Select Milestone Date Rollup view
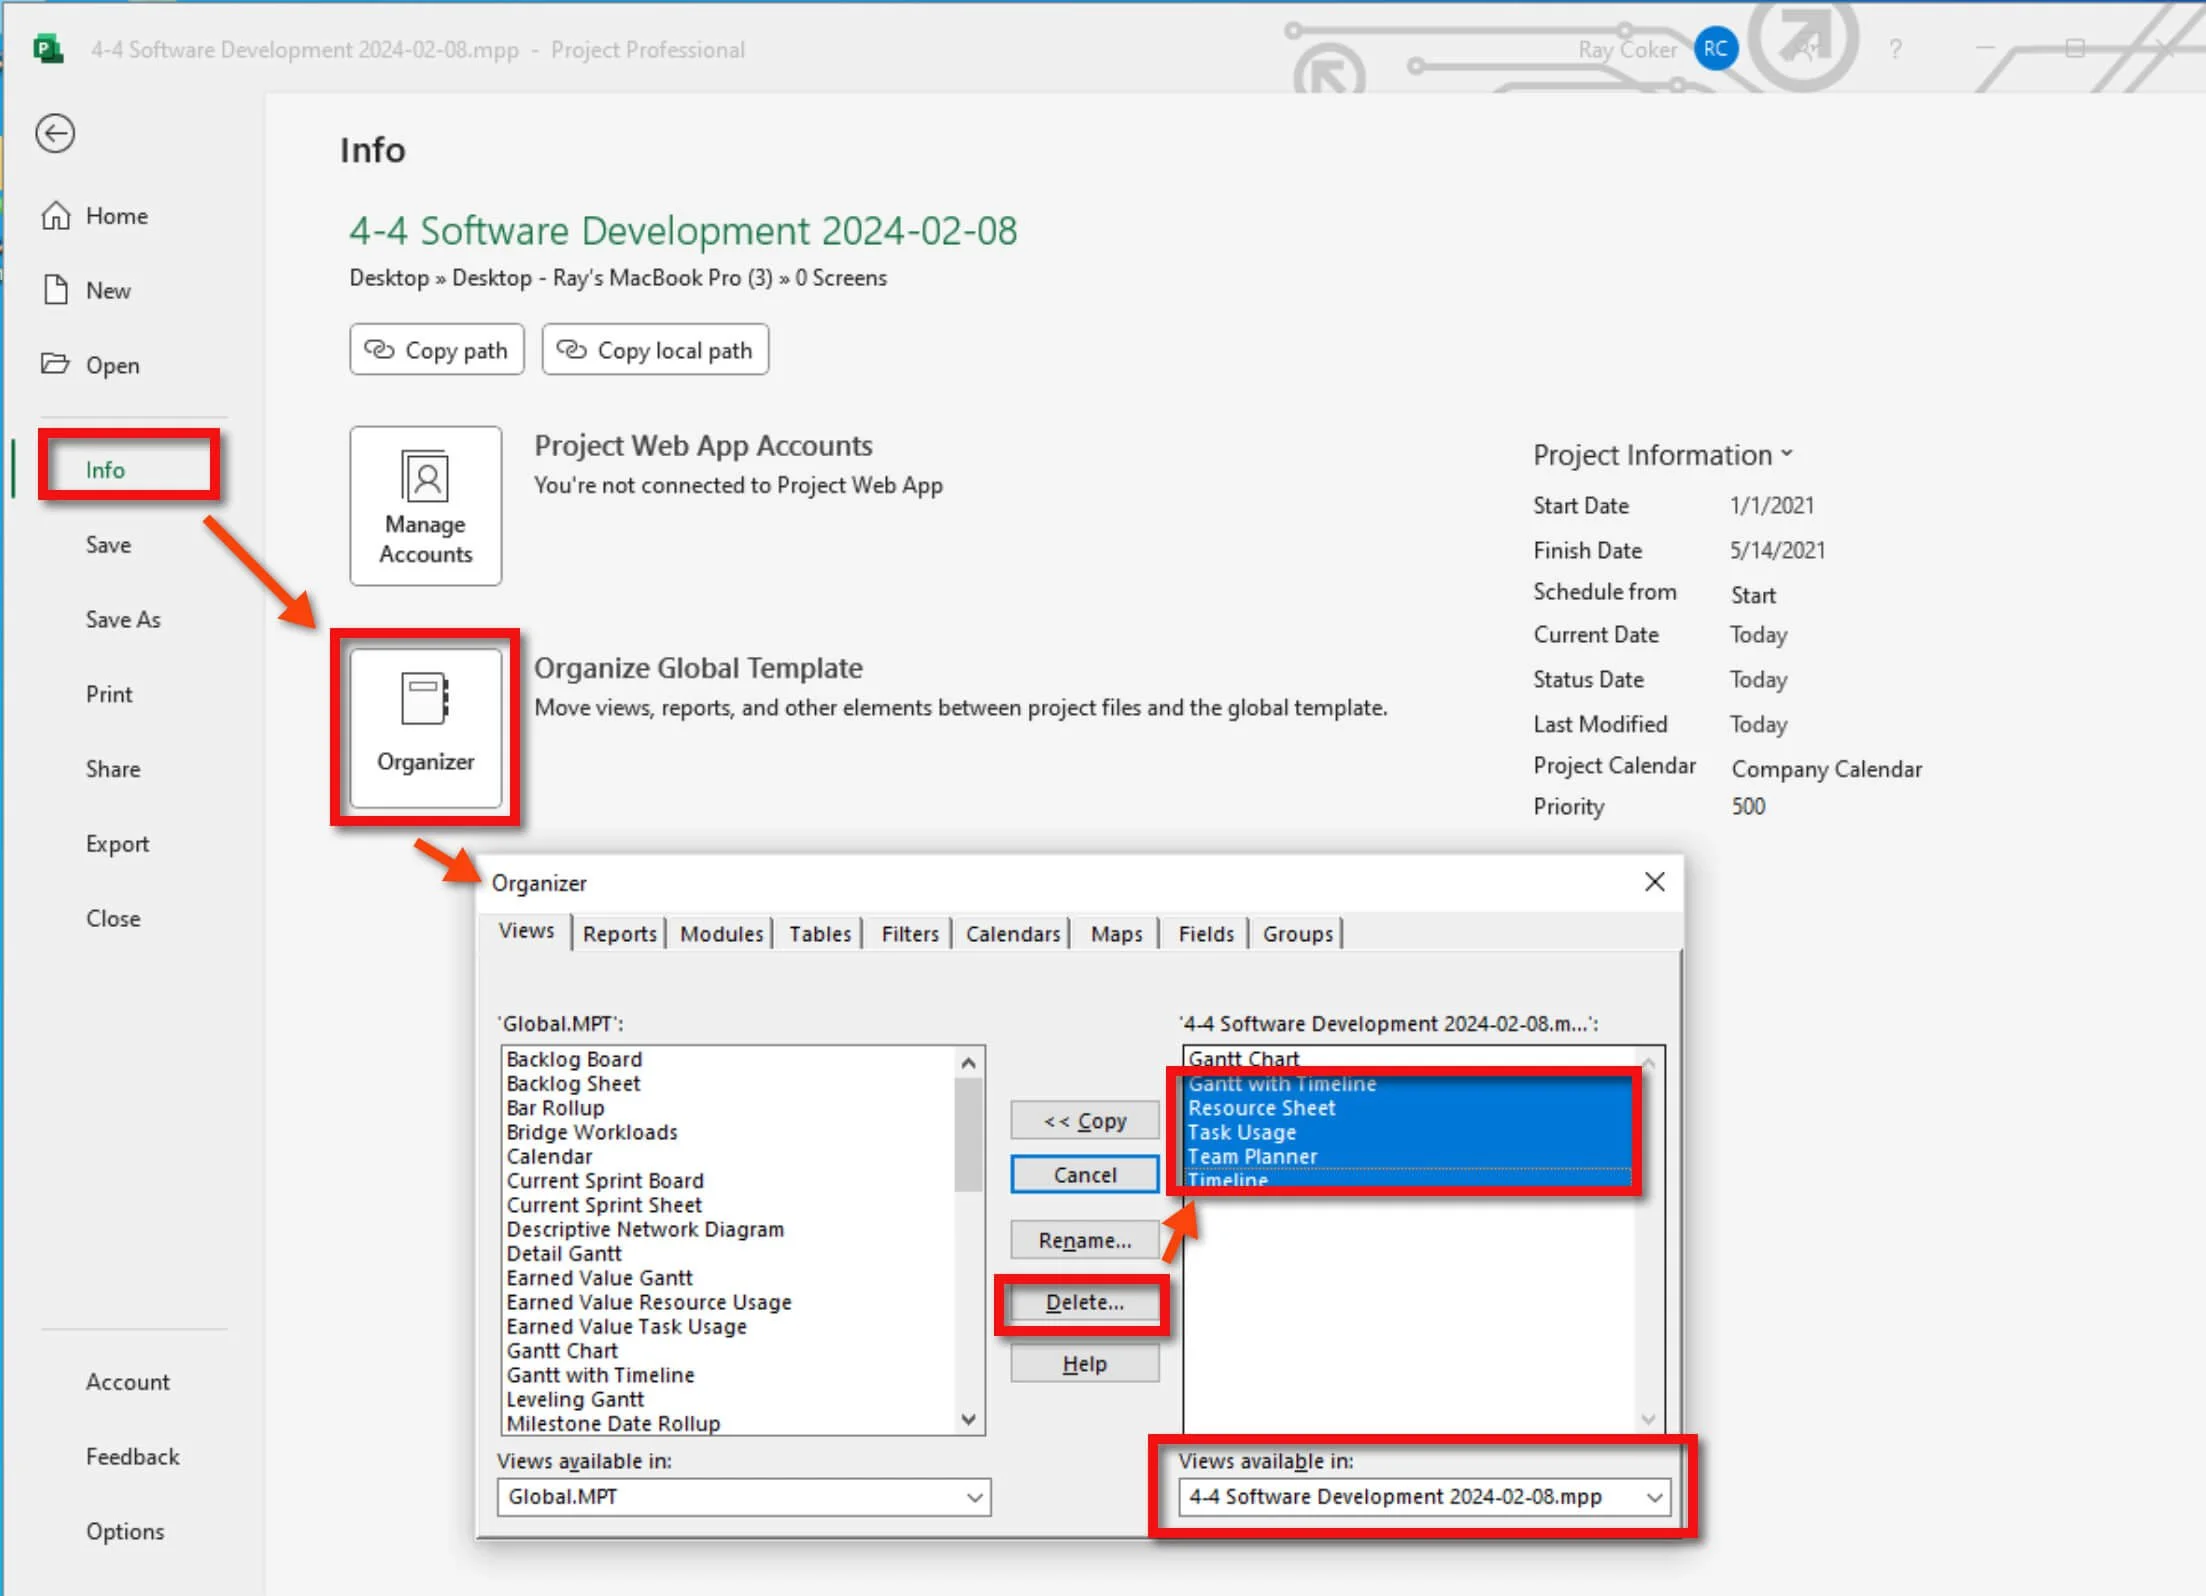 (613, 1423)
